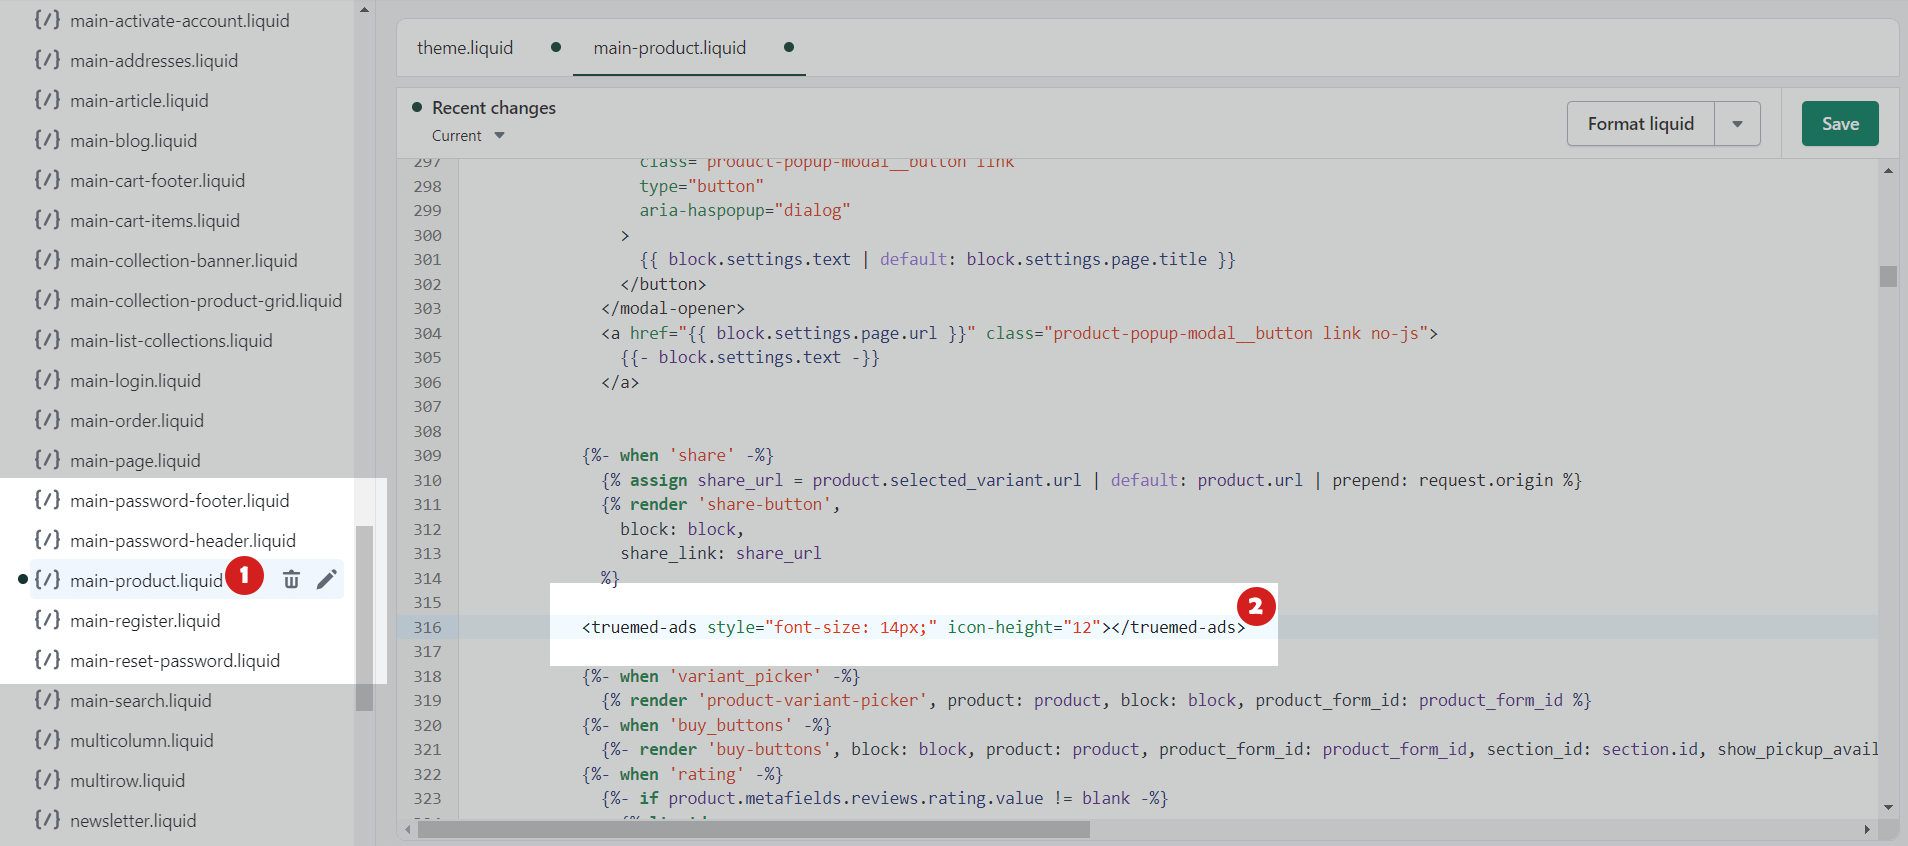The image size is (1908, 846).
Task: Click the liquid file icon beside main-page.liquid
Action: point(47,460)
